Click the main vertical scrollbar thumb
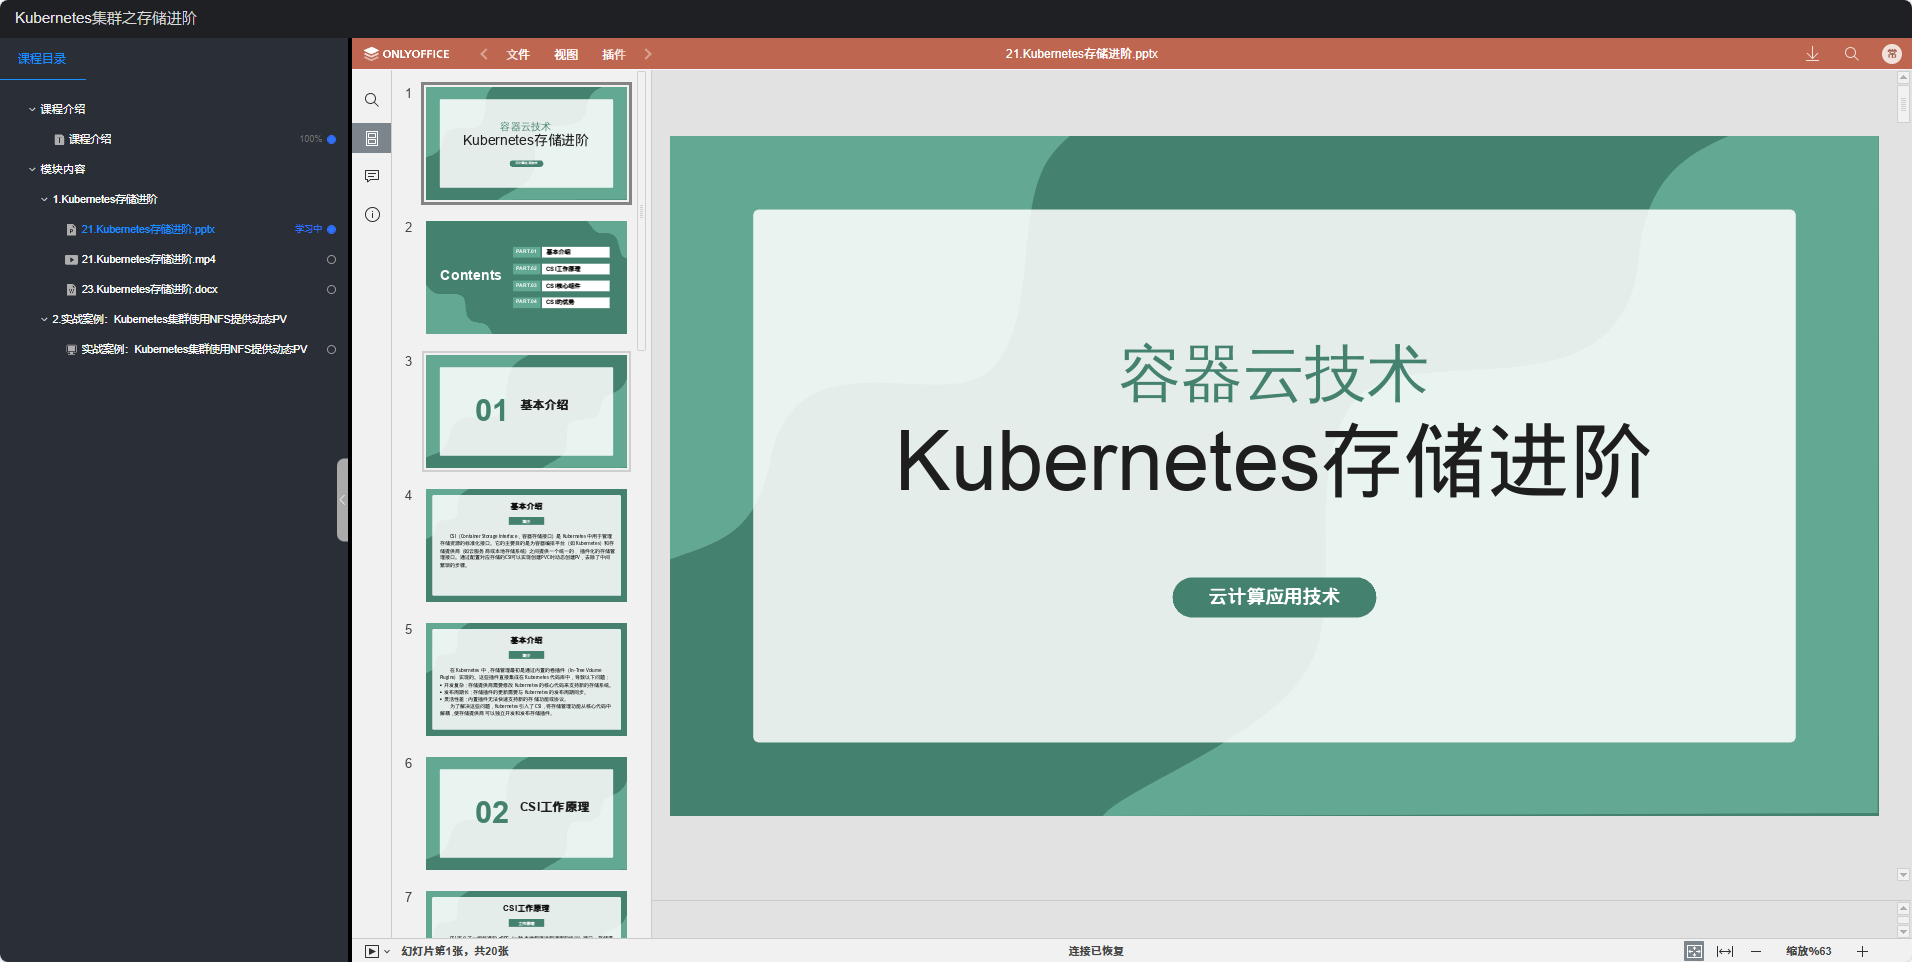The image size is (1912, 962). point(1902,102)
